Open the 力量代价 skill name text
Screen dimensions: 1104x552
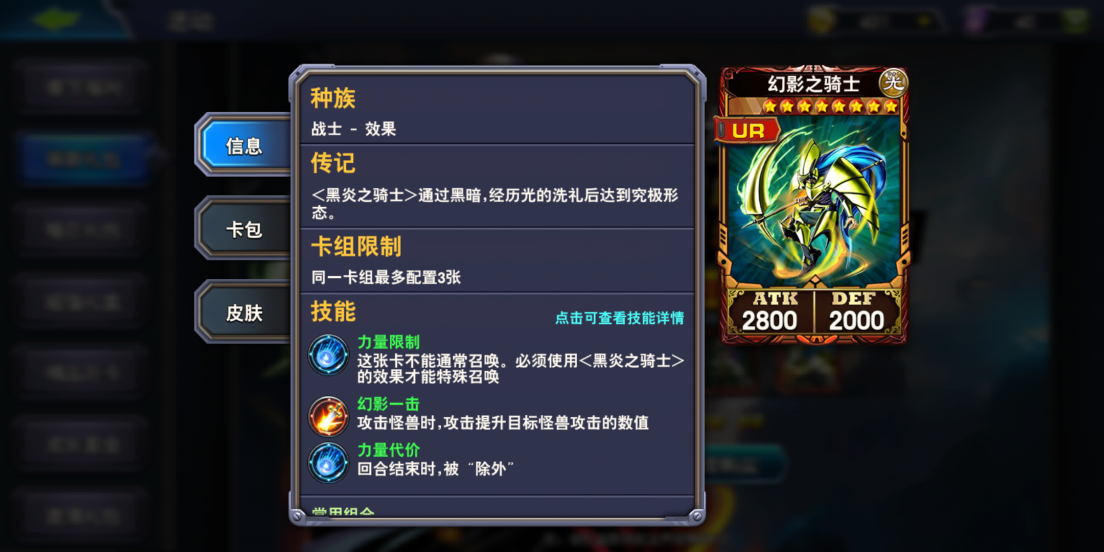click(x=389, y=451)
